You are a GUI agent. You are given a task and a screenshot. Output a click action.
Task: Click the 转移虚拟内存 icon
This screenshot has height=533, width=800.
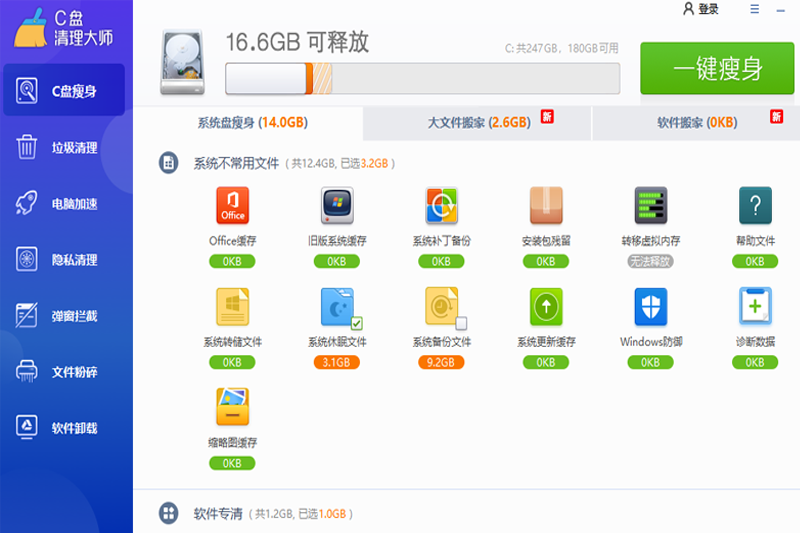(650, 206)
